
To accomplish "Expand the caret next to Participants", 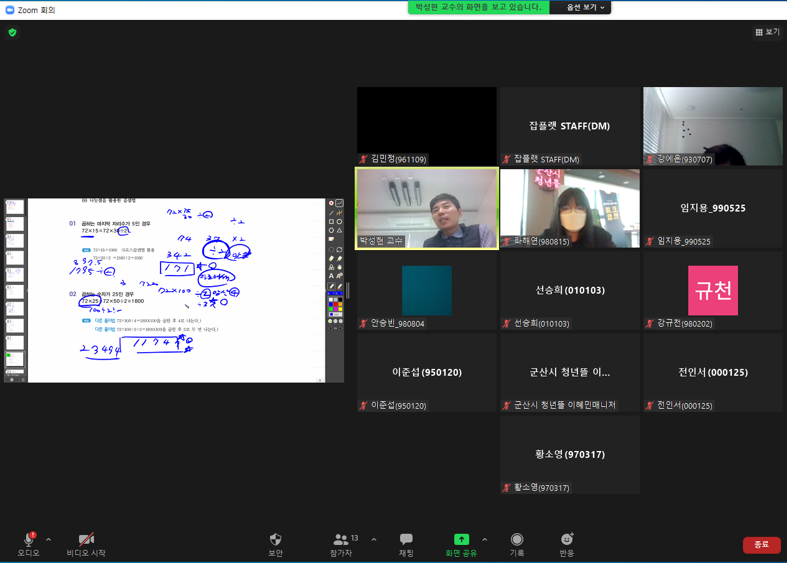I will pyautogui.click(x=374, y=540).
